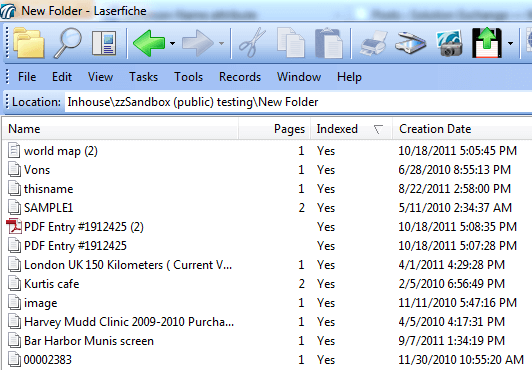This screenshot has width=532, height=370.
Task: Launch scanning with the scanner icon
Action: click(411, 43)
